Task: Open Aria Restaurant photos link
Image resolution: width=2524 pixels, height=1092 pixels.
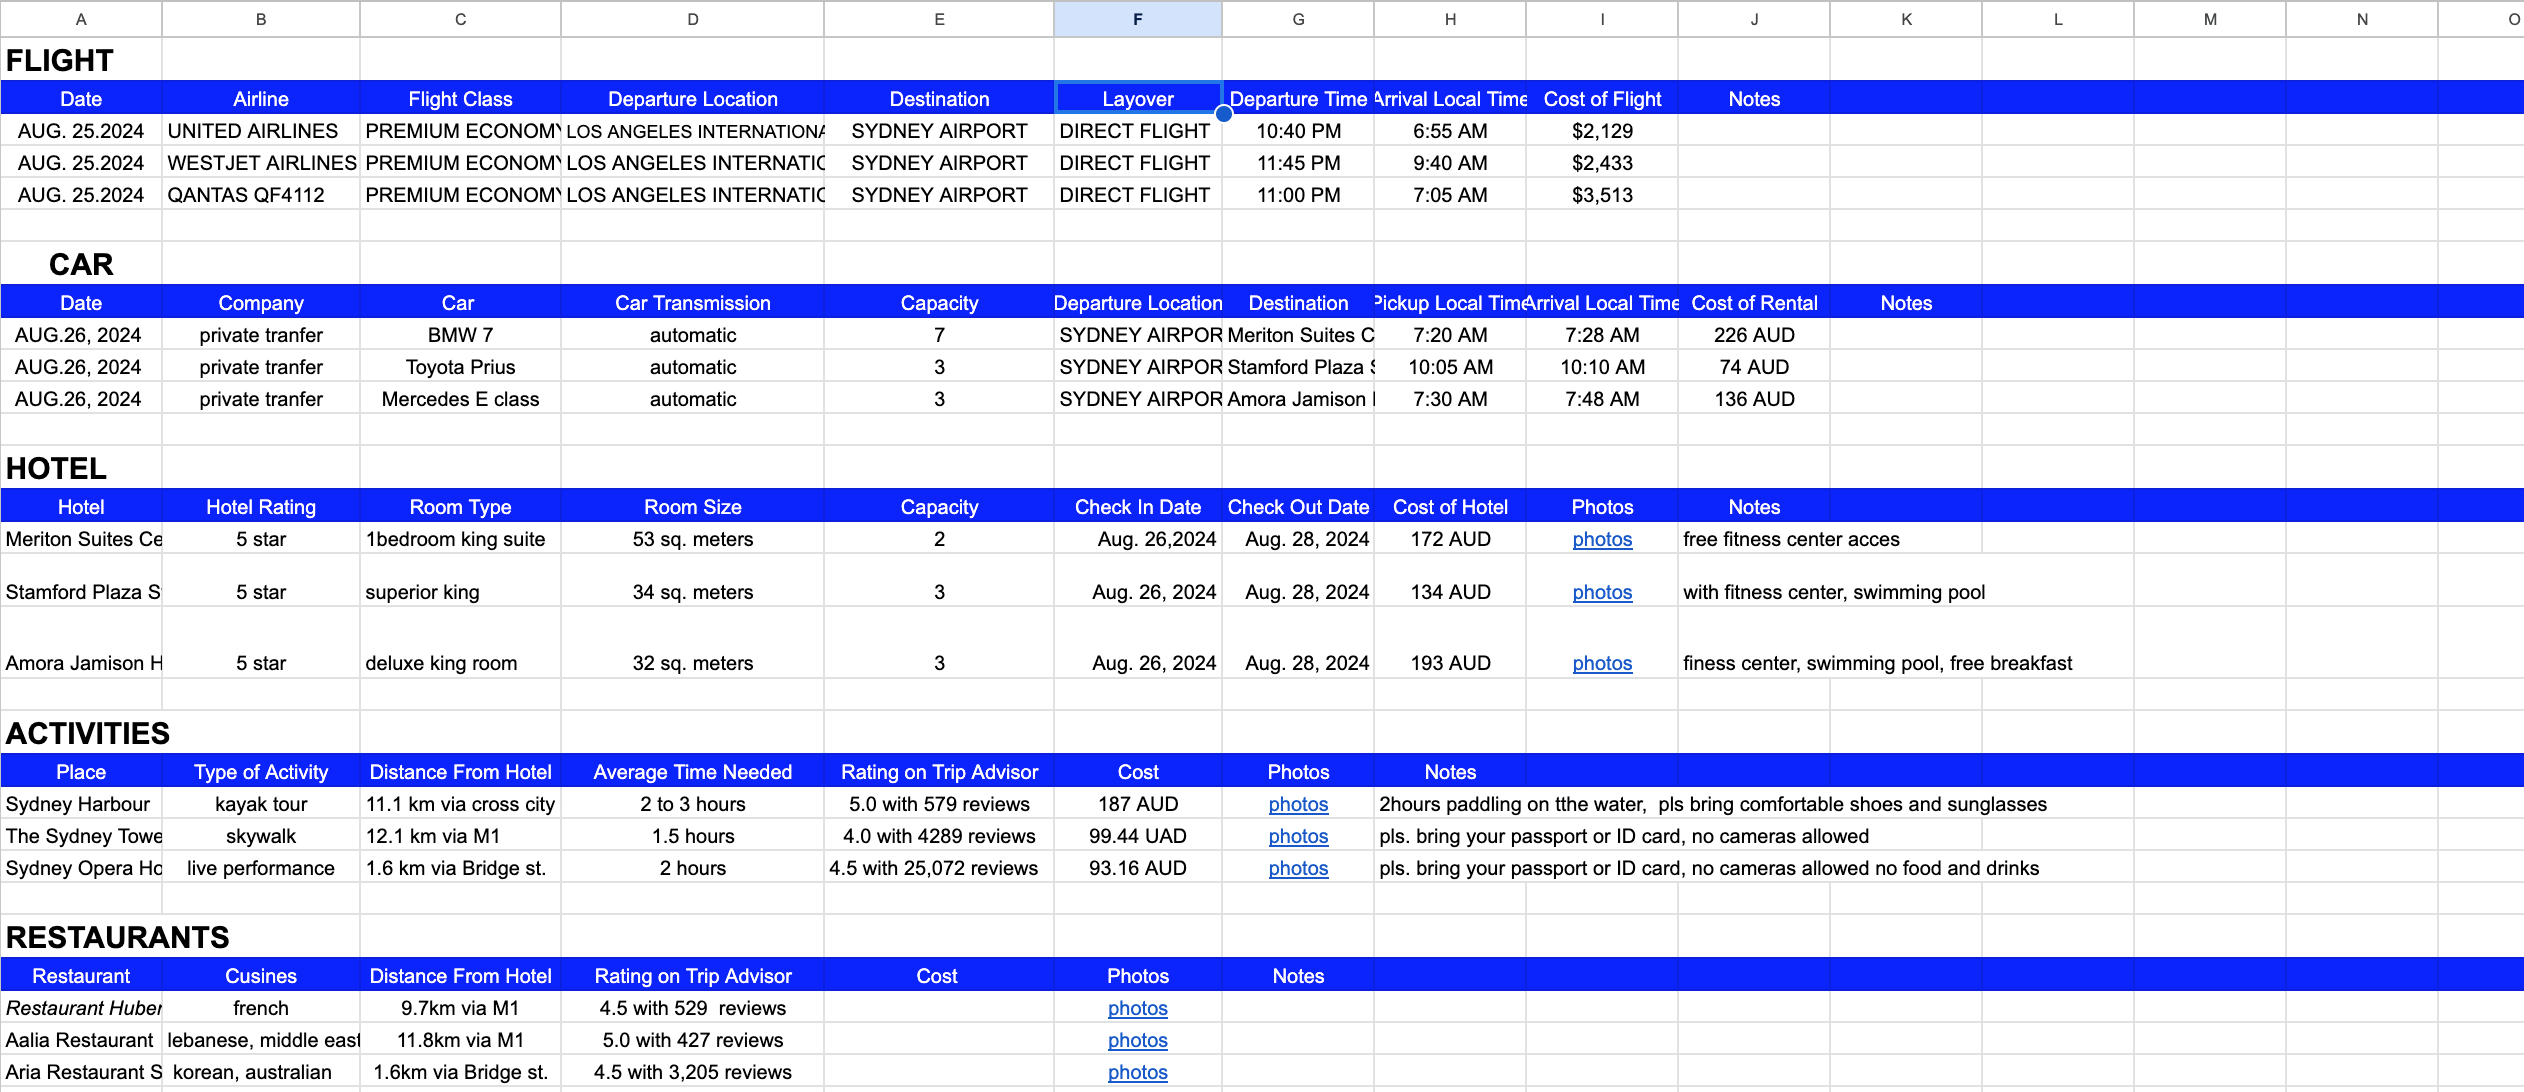Action: pos(1137,1072)
